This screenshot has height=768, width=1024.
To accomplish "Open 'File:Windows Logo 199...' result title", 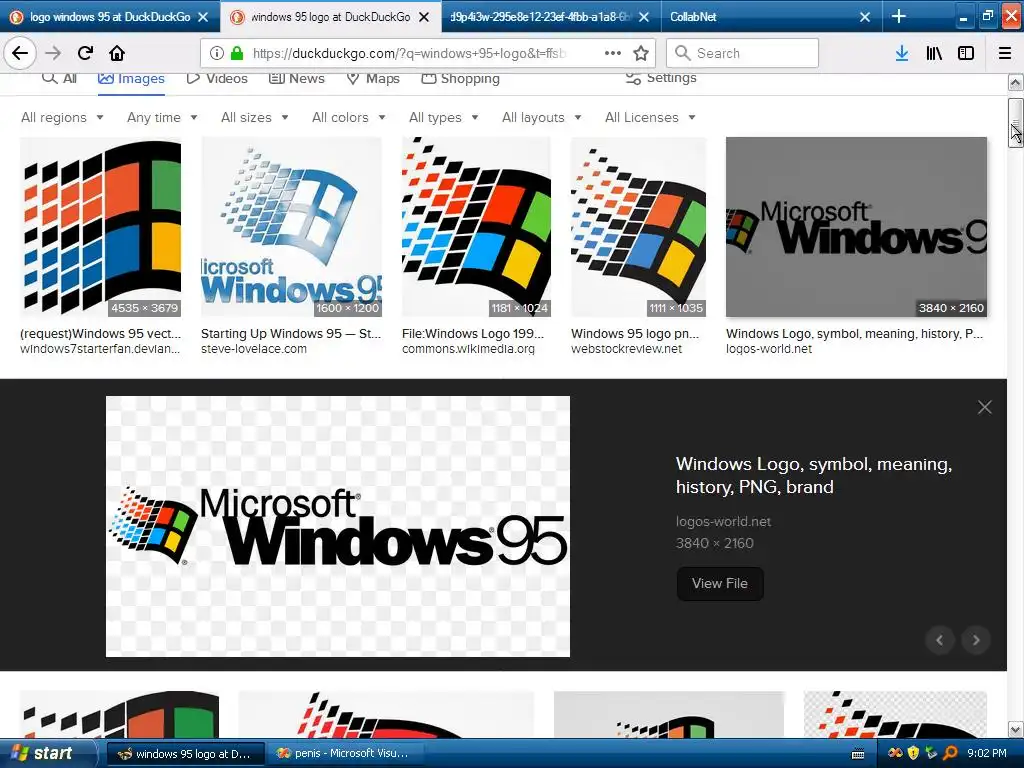I will click(473, 334).
